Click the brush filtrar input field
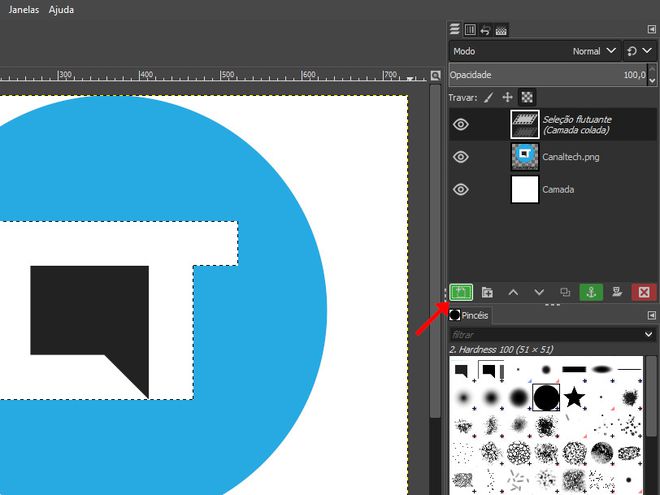660x495 pixels. point(545,335)
